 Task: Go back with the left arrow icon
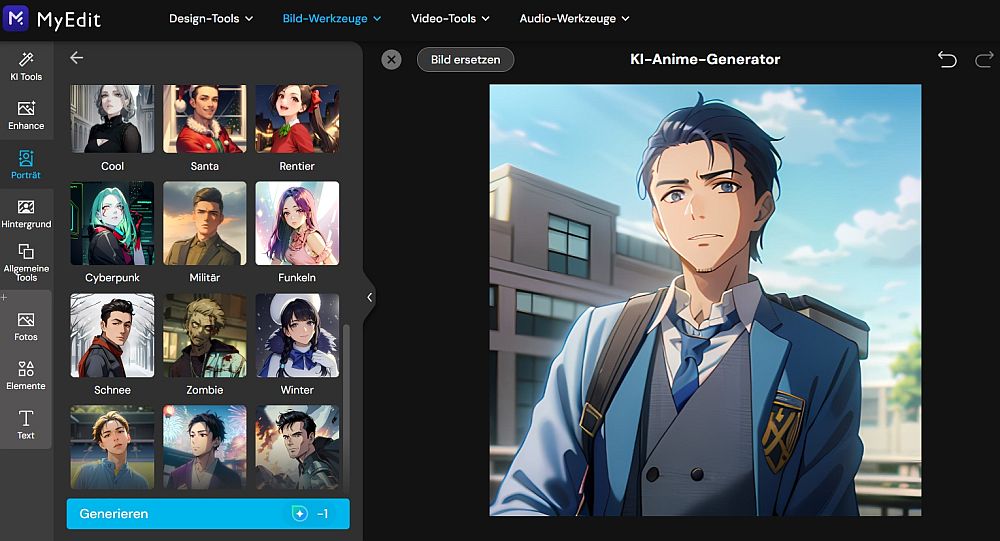point(77,58)
